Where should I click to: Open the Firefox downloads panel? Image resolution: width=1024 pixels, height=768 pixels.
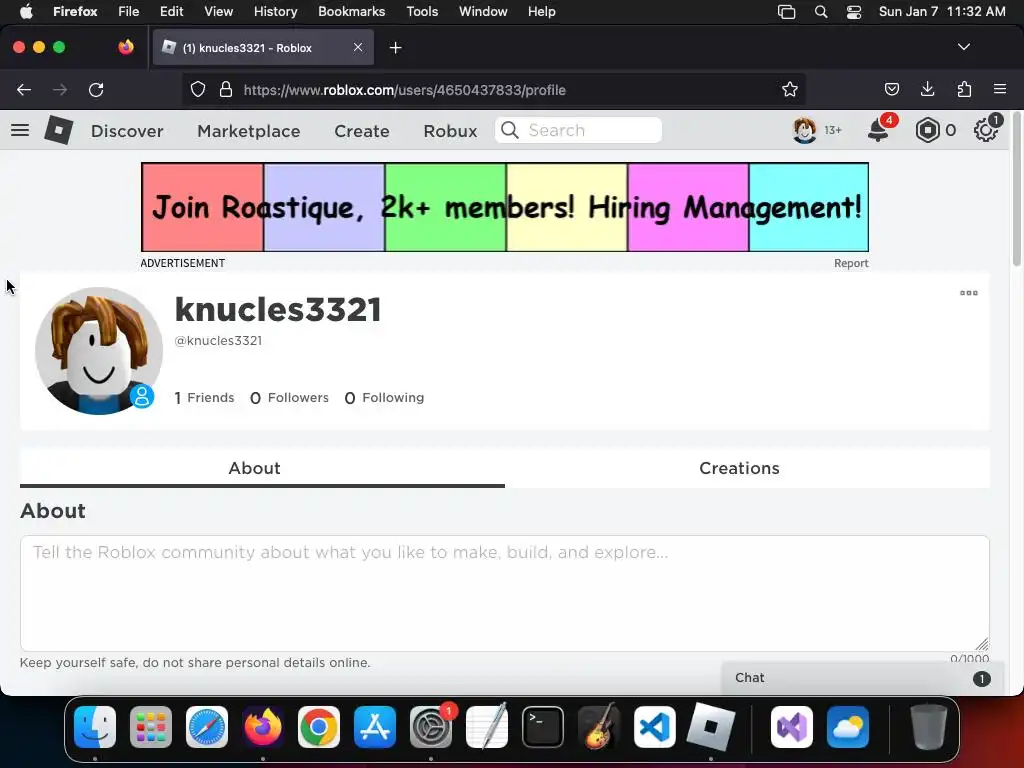[x=927, y=89]
